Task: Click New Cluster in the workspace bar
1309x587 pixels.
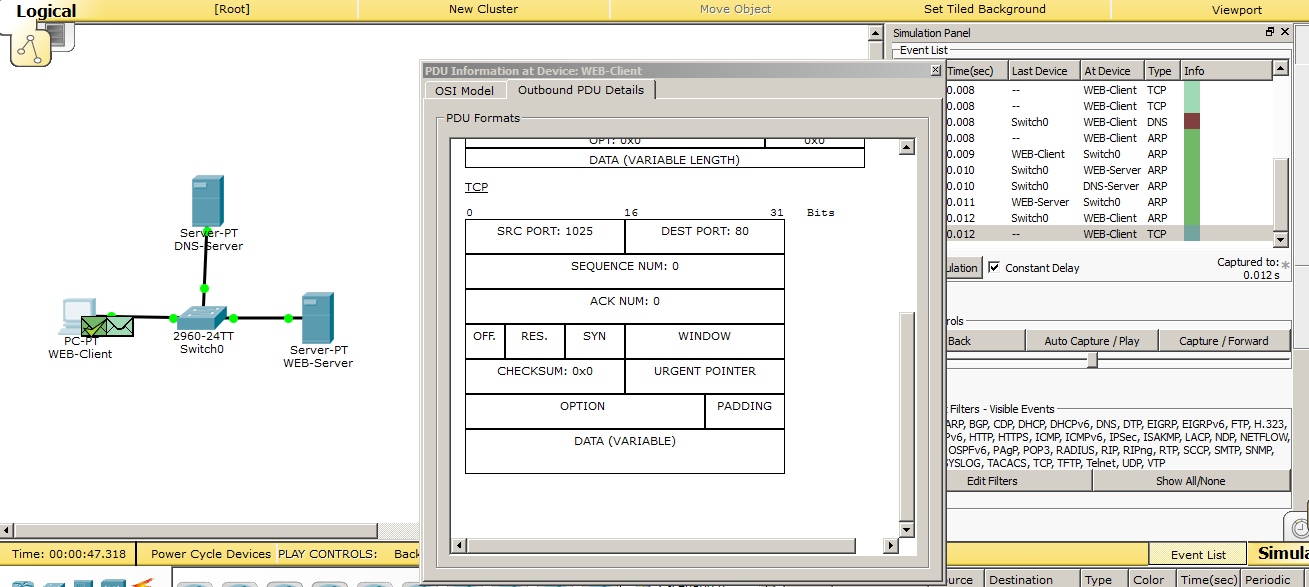Action: [483, 9]
